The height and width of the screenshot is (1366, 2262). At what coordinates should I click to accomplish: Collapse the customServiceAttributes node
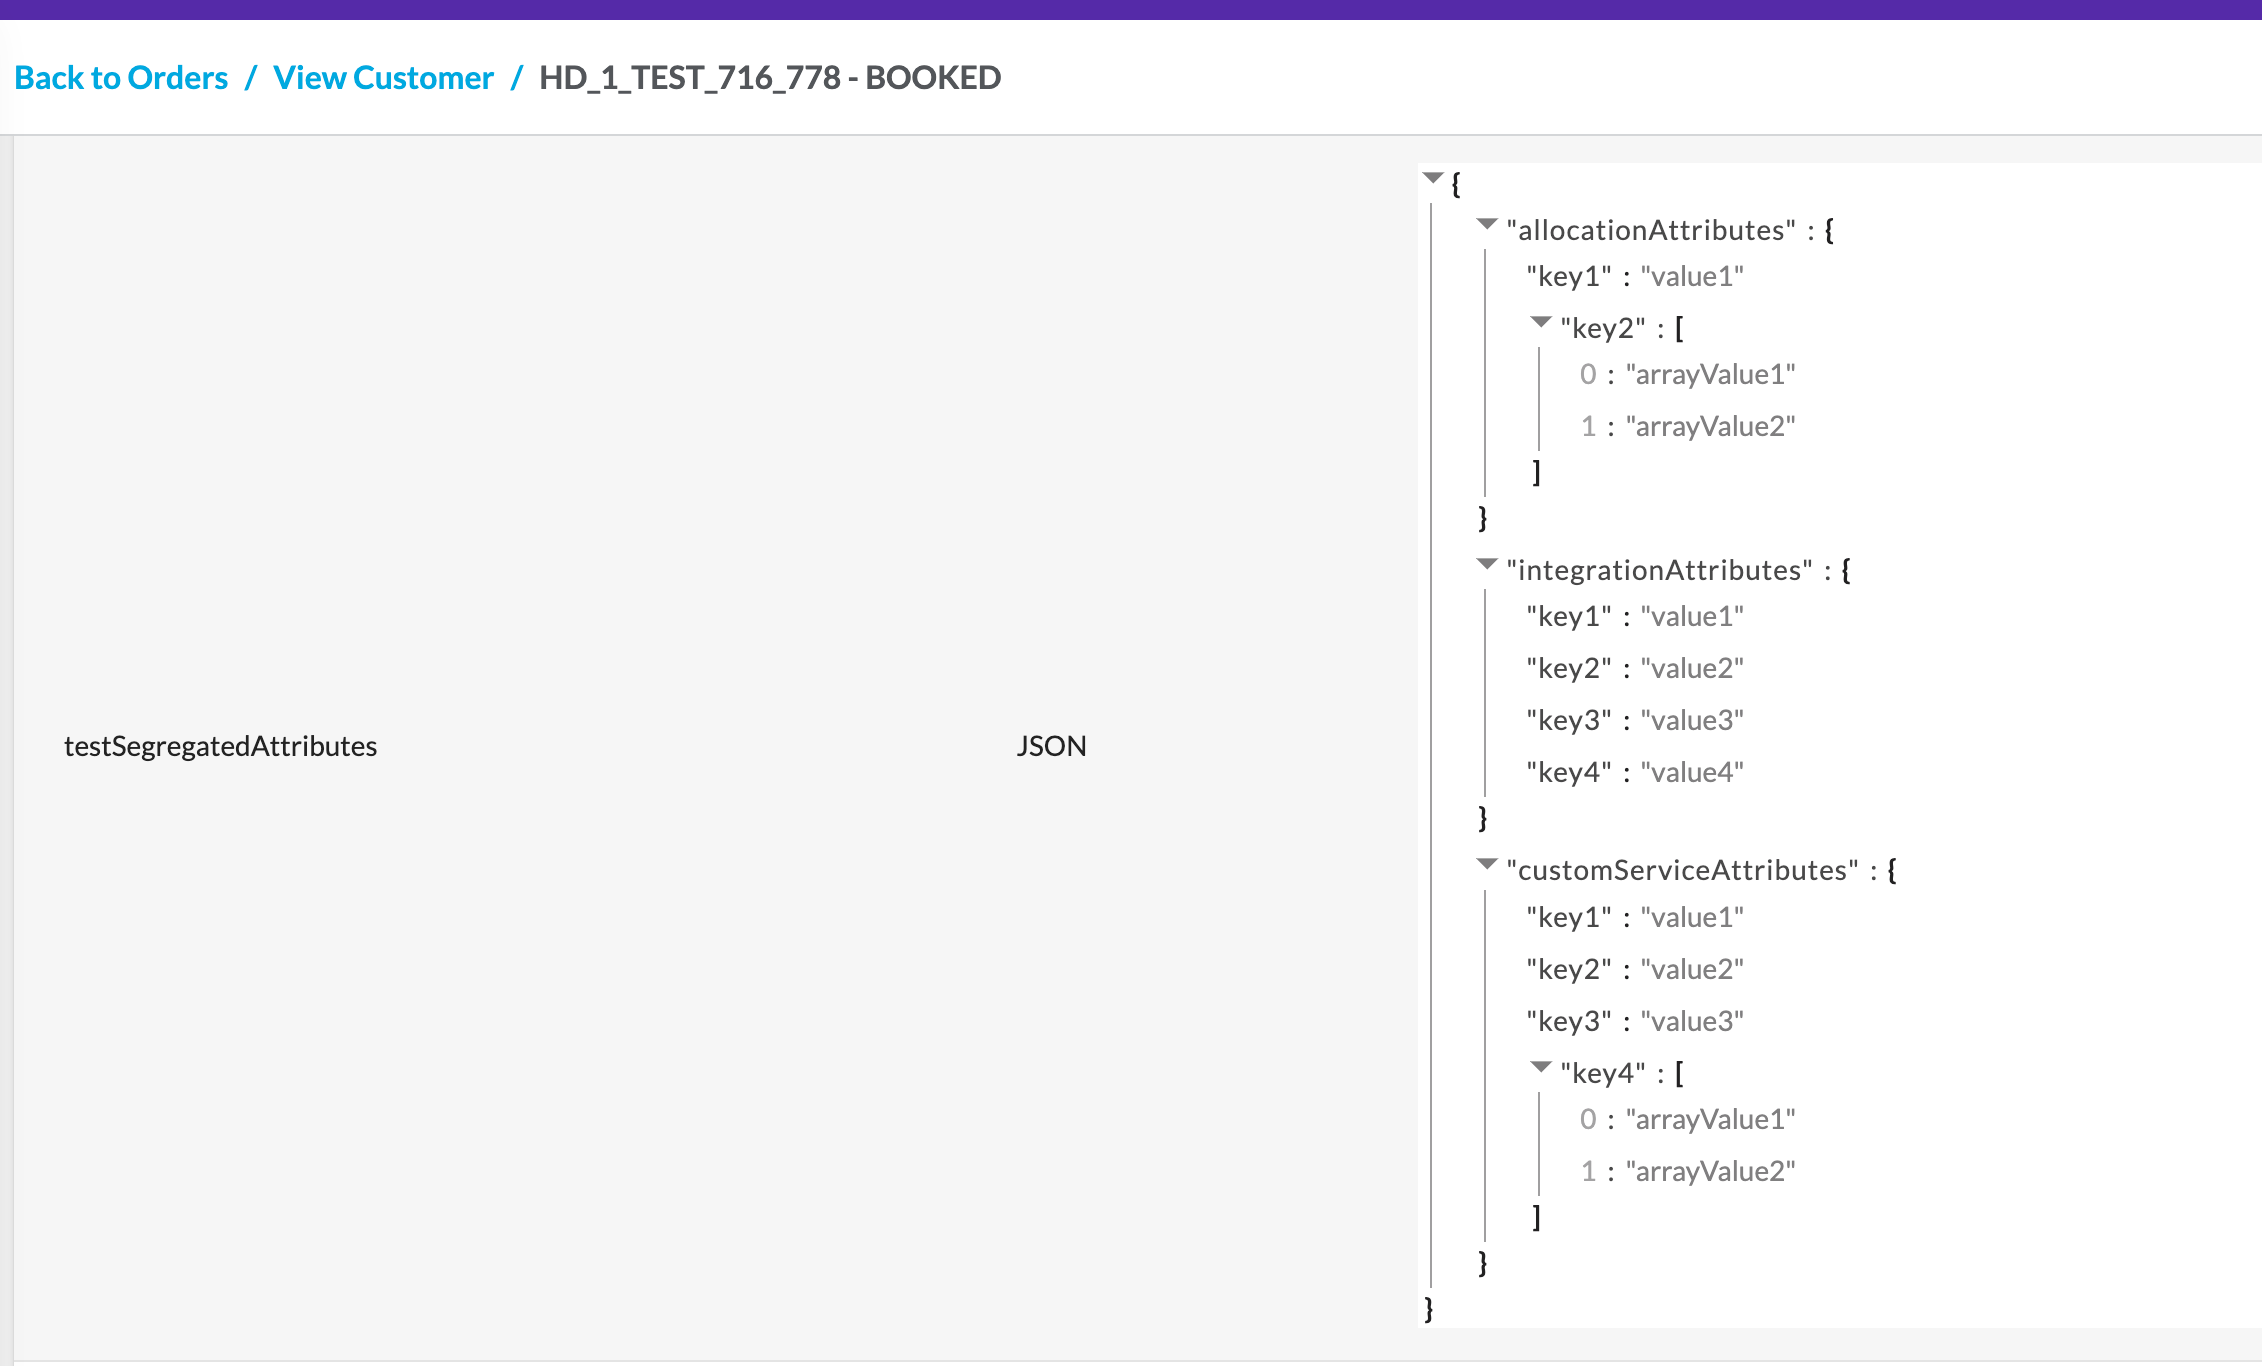(1487, 865)
